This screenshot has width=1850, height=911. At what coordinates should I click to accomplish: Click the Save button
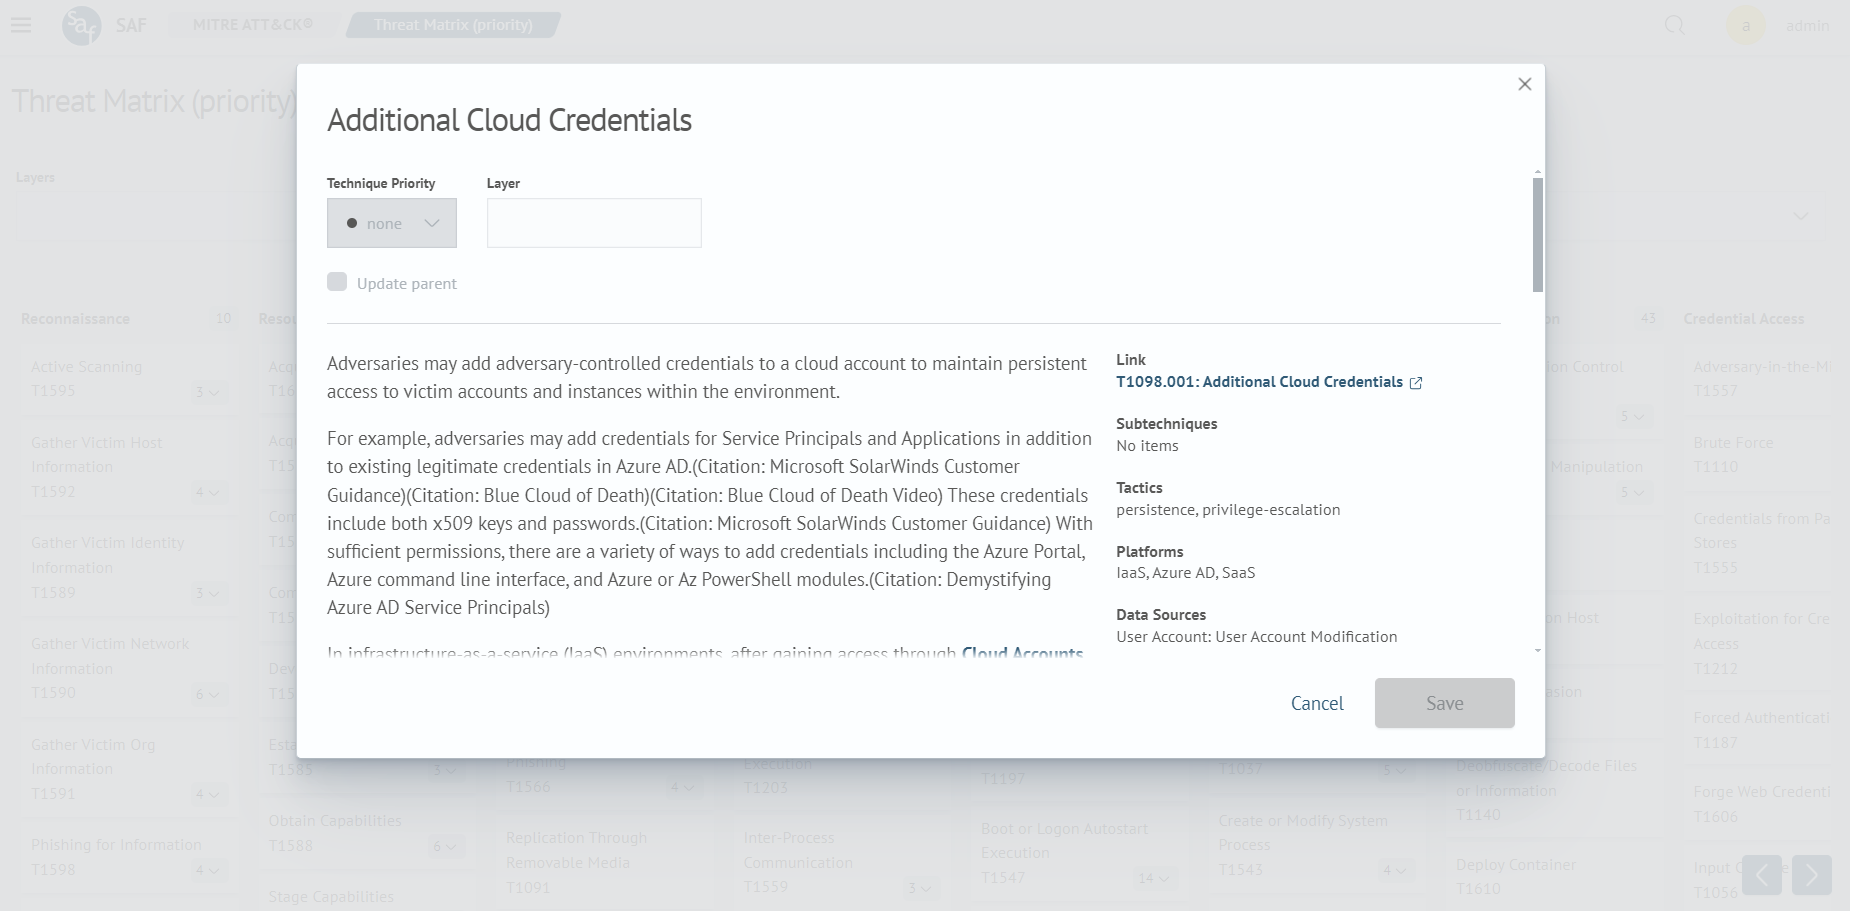click(1444, 703)
